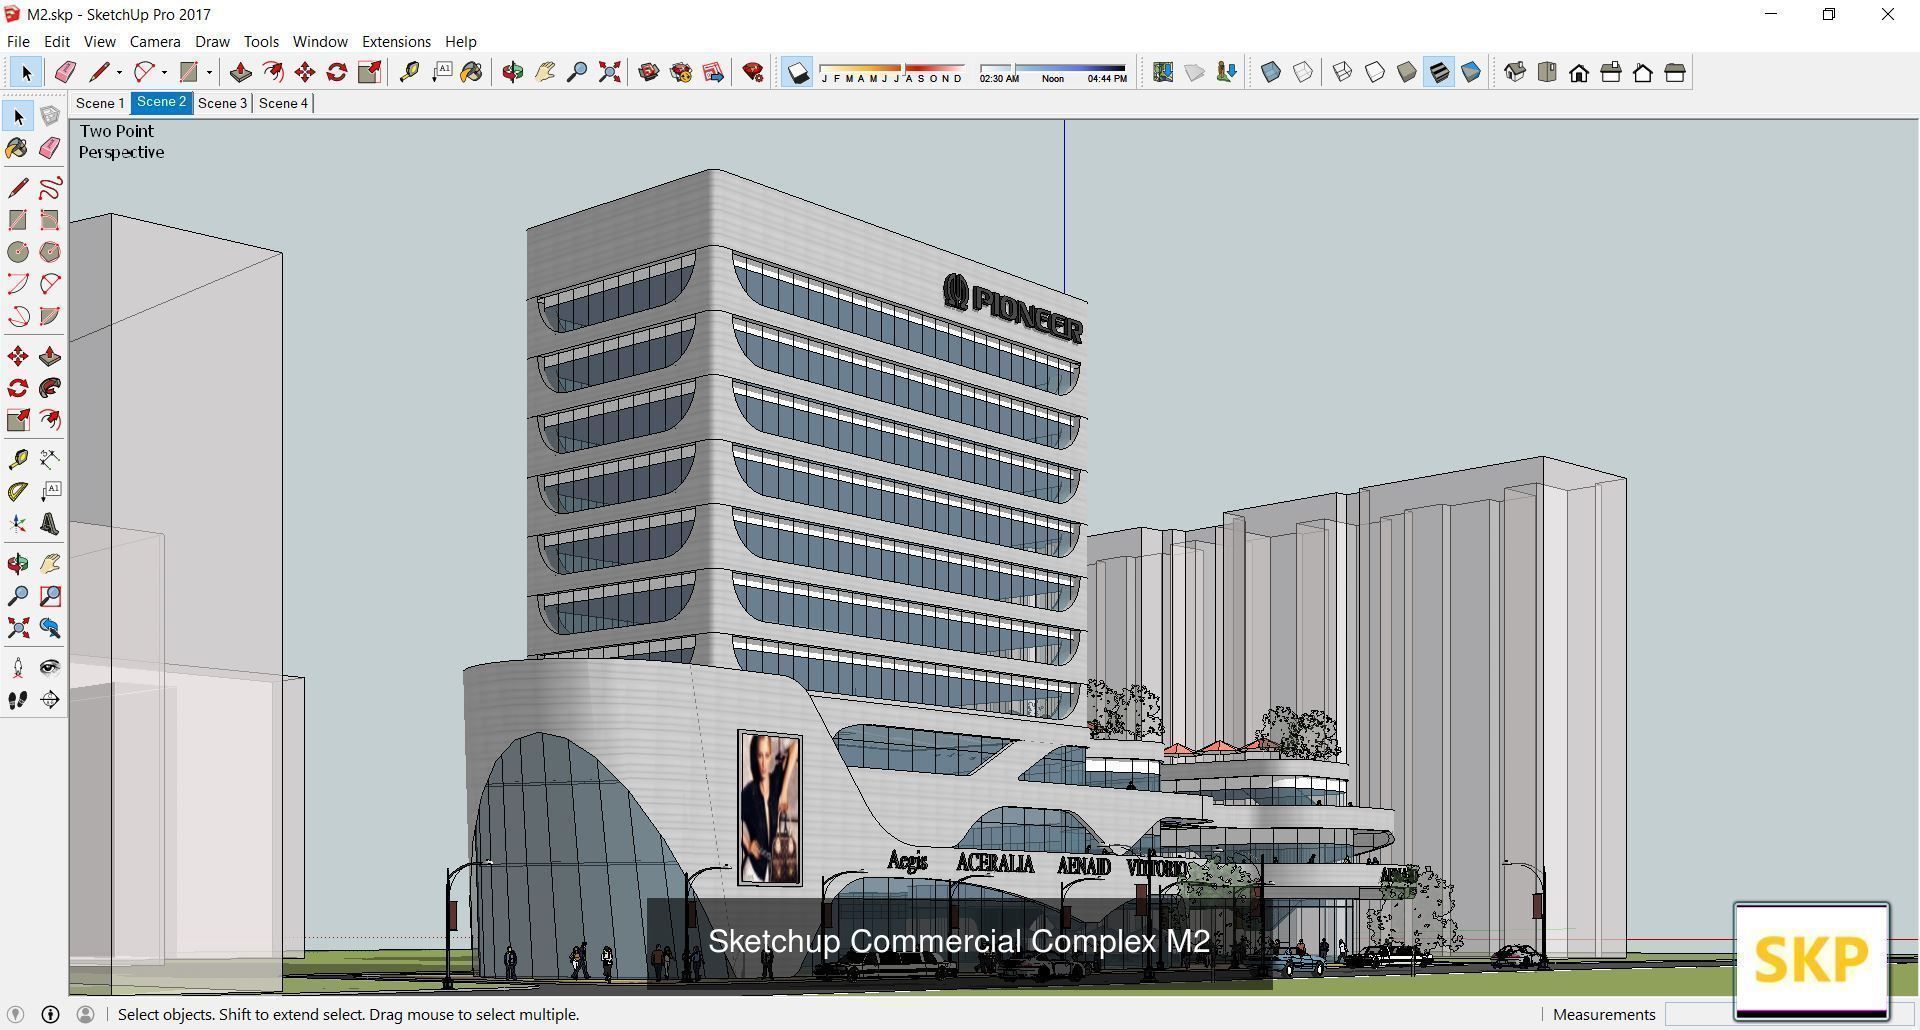Open the File menu
This screenshot has width=1920, height=1030.
point(18,42)
